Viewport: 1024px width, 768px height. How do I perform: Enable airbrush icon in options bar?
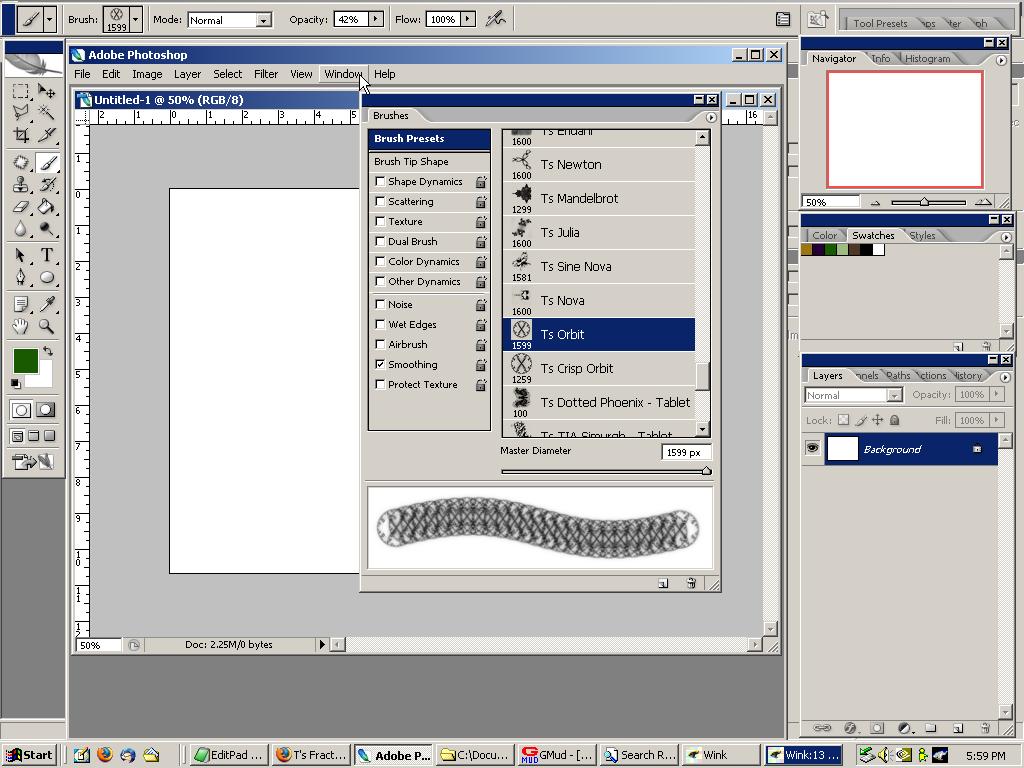pos(494,19)
